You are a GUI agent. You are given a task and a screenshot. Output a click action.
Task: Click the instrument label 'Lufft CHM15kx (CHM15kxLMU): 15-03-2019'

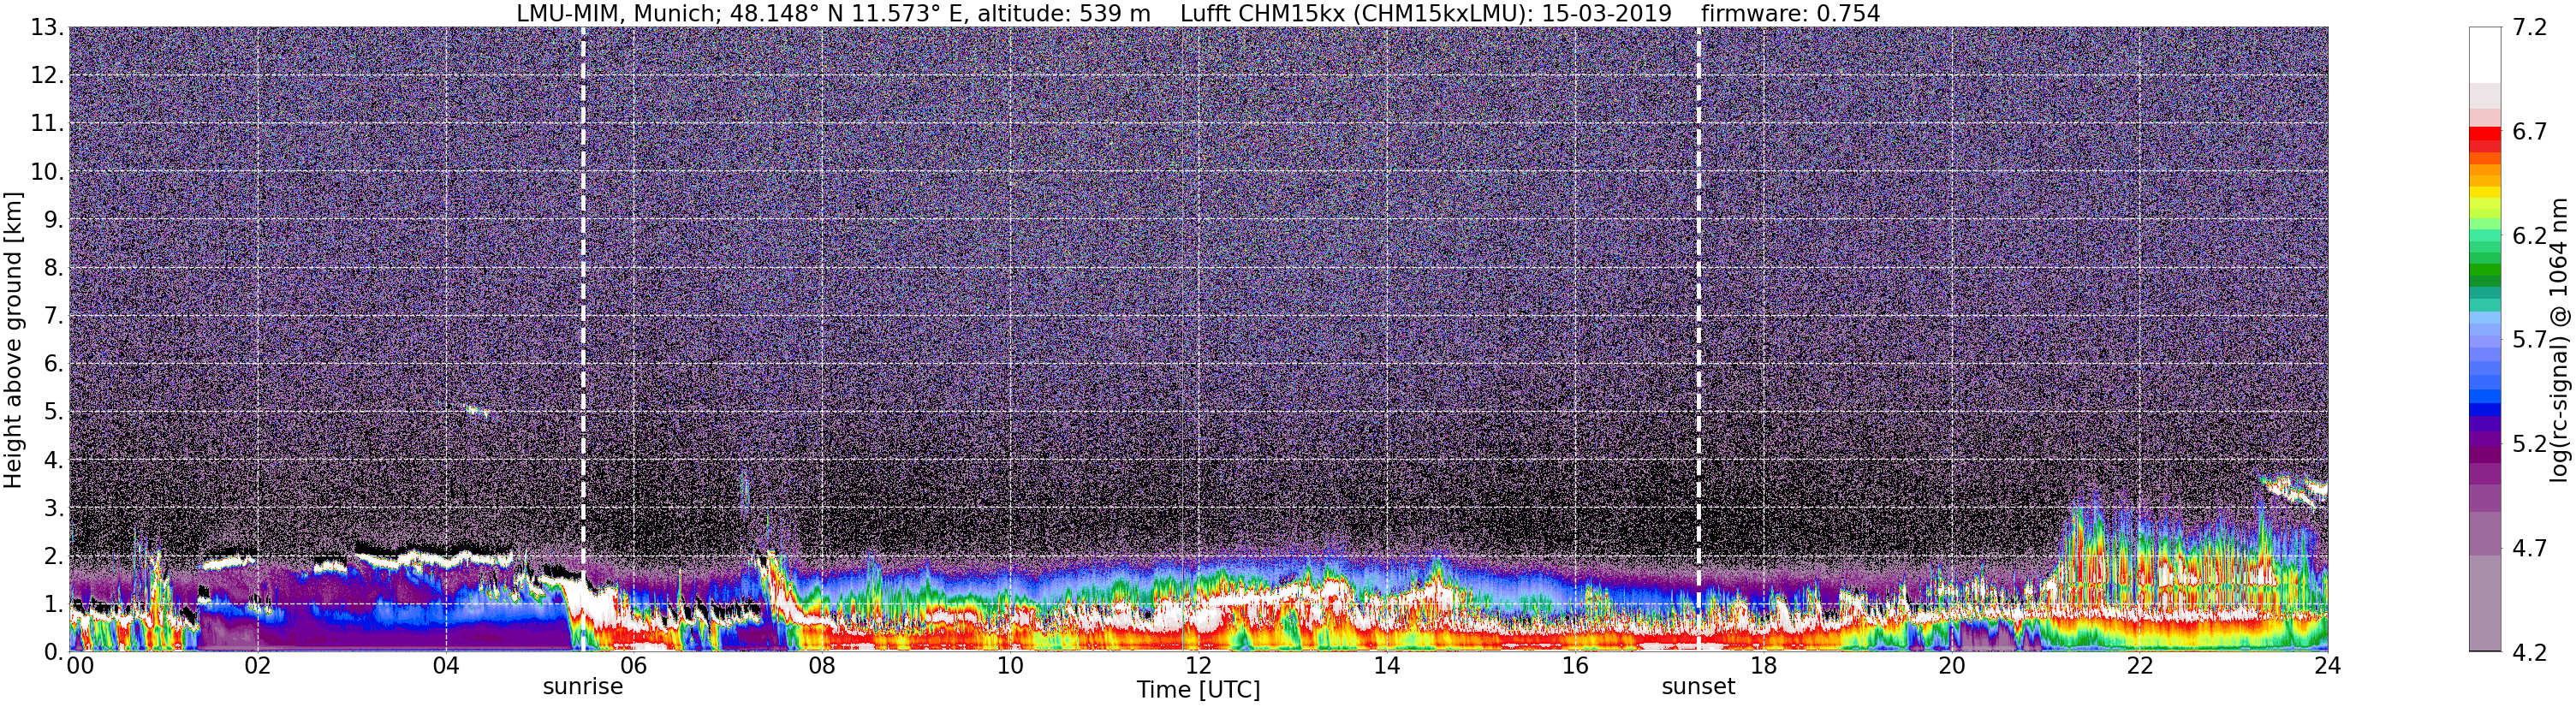(x=1426, y=13)
